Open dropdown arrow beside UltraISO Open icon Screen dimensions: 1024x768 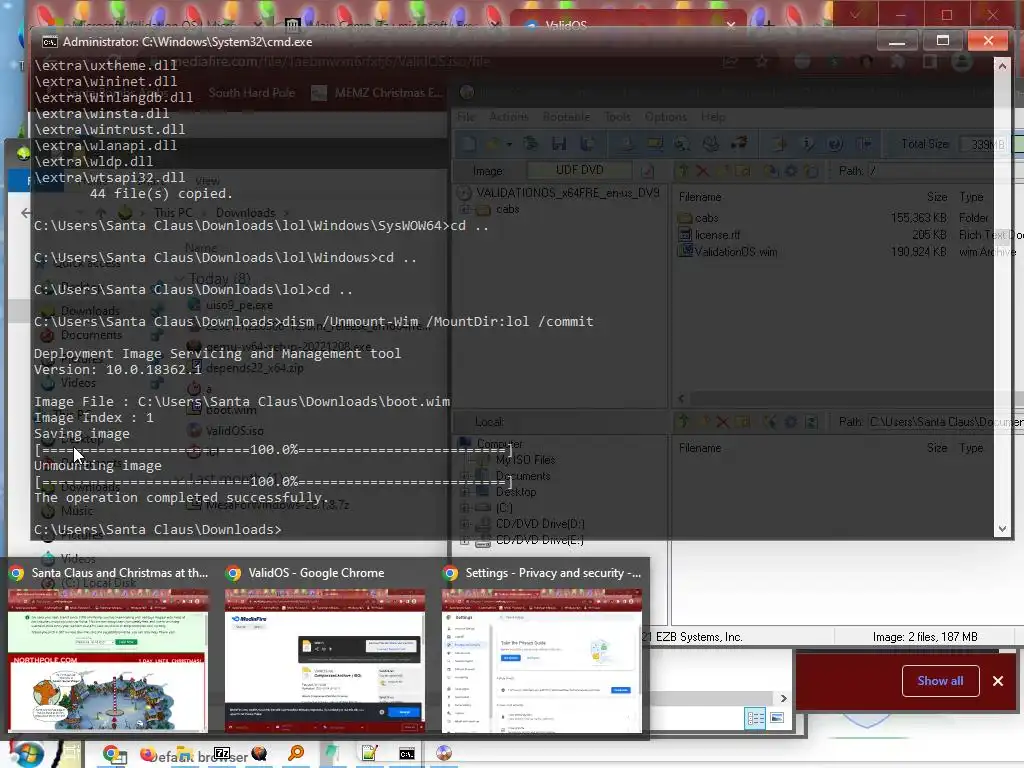(508, 144)
